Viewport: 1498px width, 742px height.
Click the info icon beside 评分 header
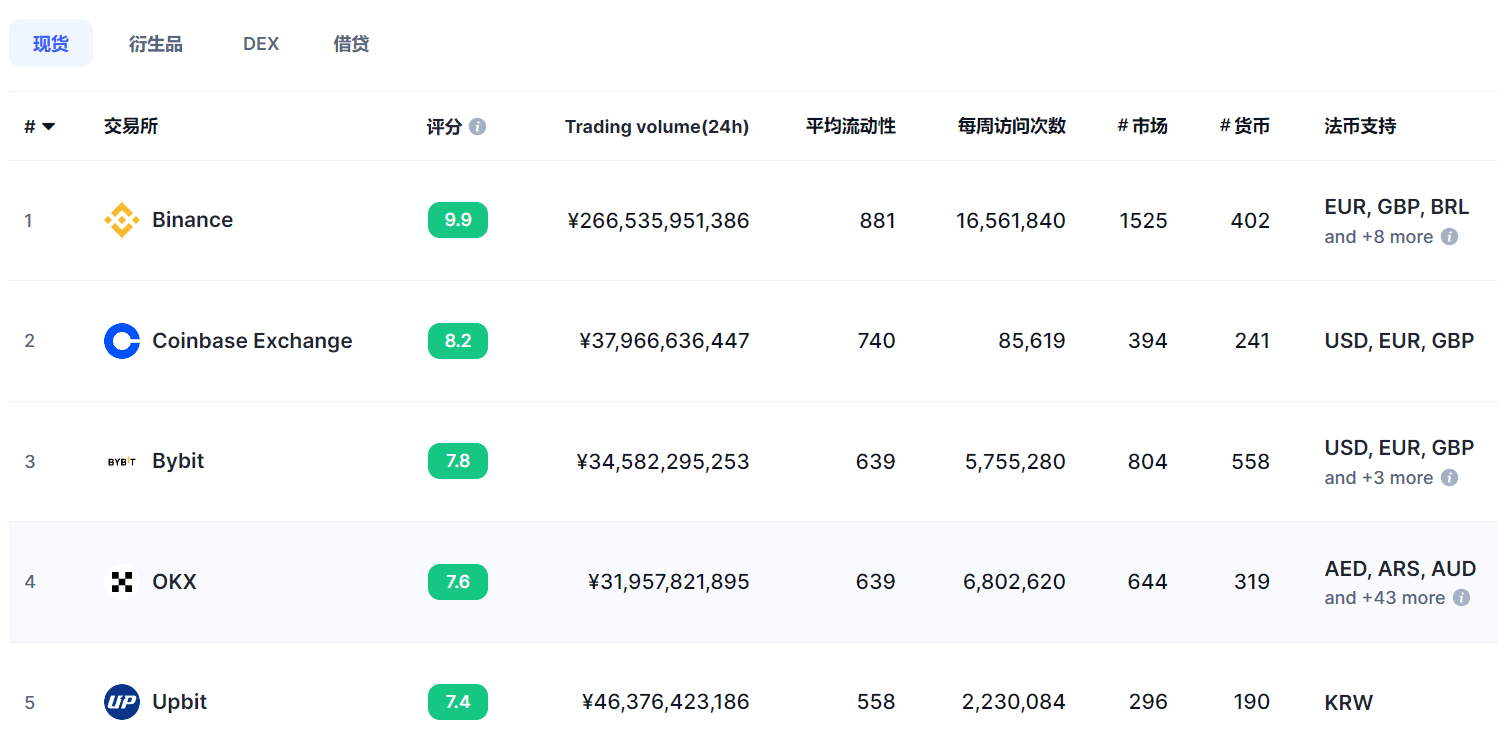(477, 127)
